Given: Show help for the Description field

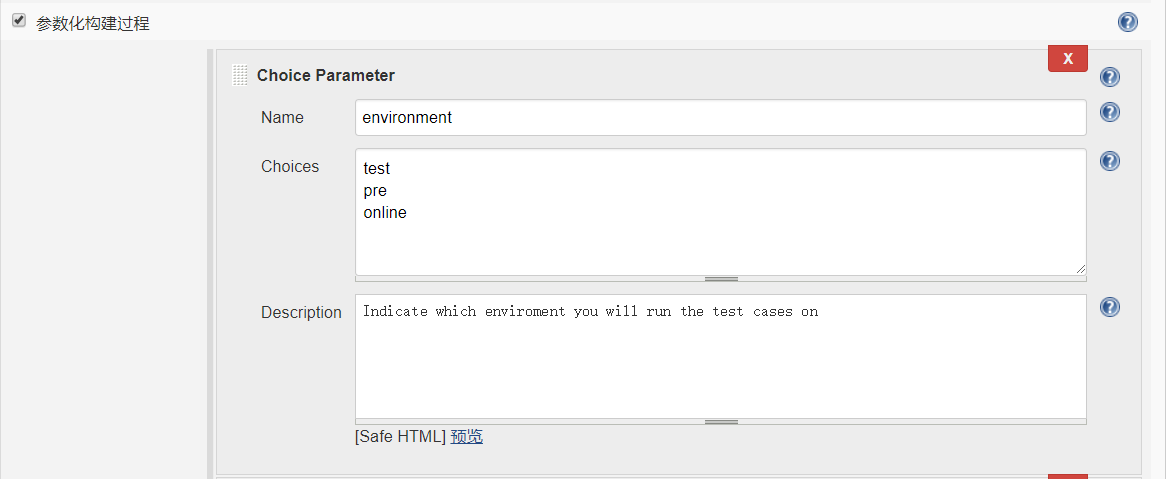Looking at the screenshot, I should coord(1110,307).
